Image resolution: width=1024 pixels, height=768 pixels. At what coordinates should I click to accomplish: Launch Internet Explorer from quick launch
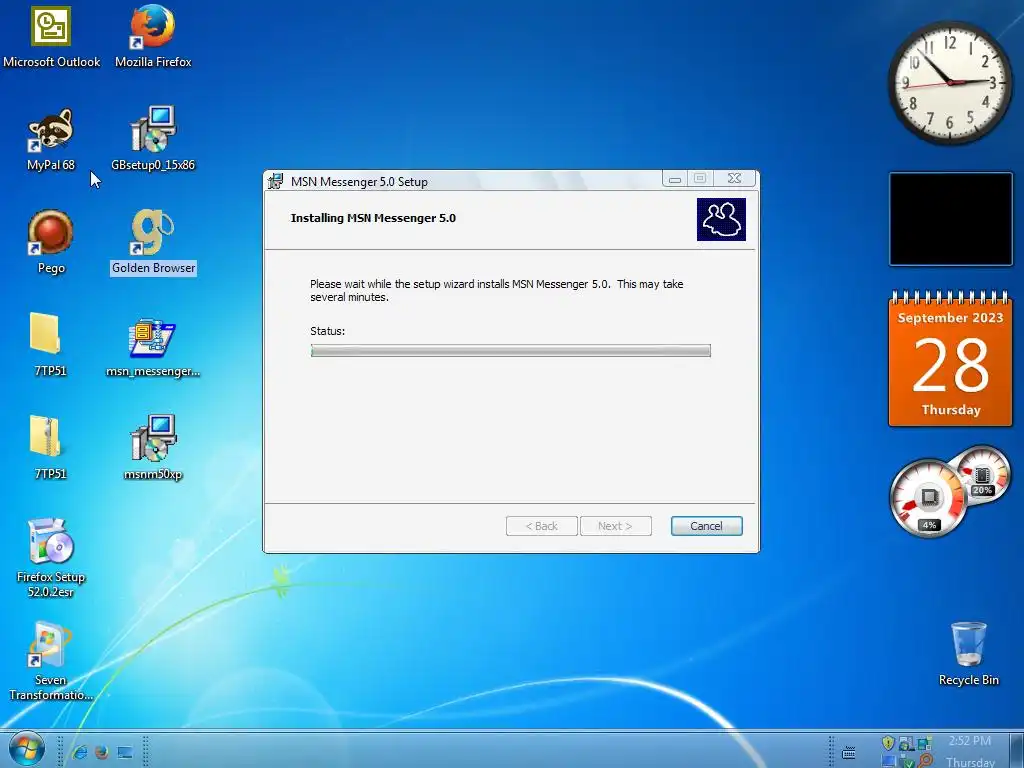[x=80, y=752]
